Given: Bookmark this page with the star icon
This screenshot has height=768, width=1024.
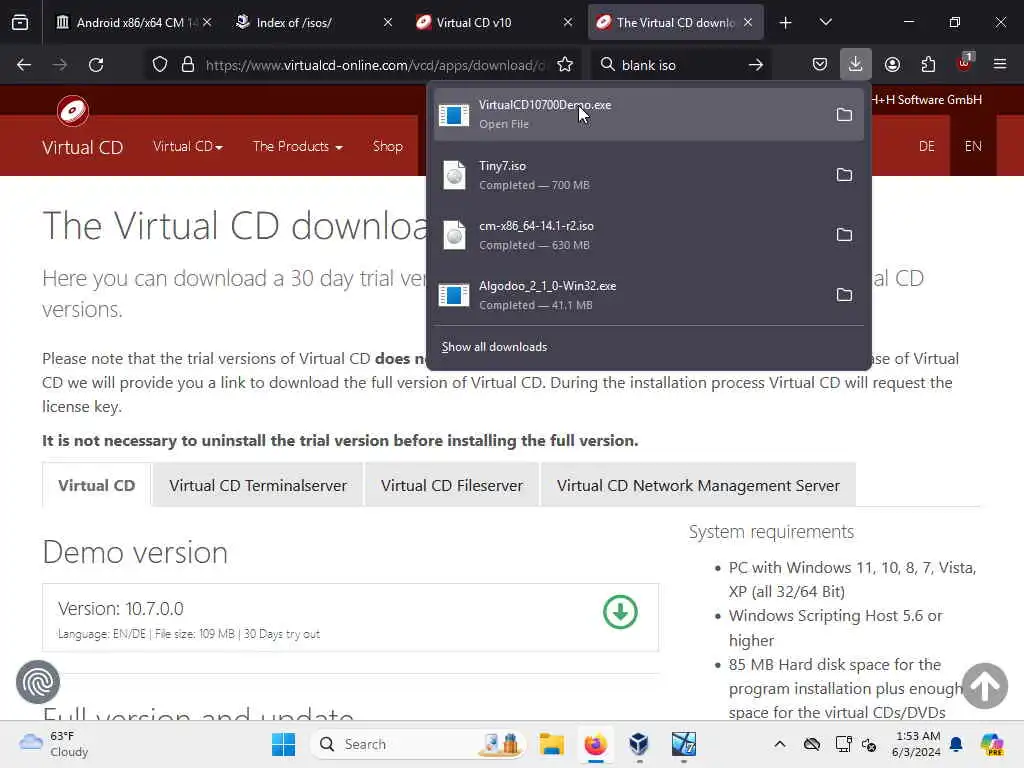Looking at the screenshot, I should [565, 65].
